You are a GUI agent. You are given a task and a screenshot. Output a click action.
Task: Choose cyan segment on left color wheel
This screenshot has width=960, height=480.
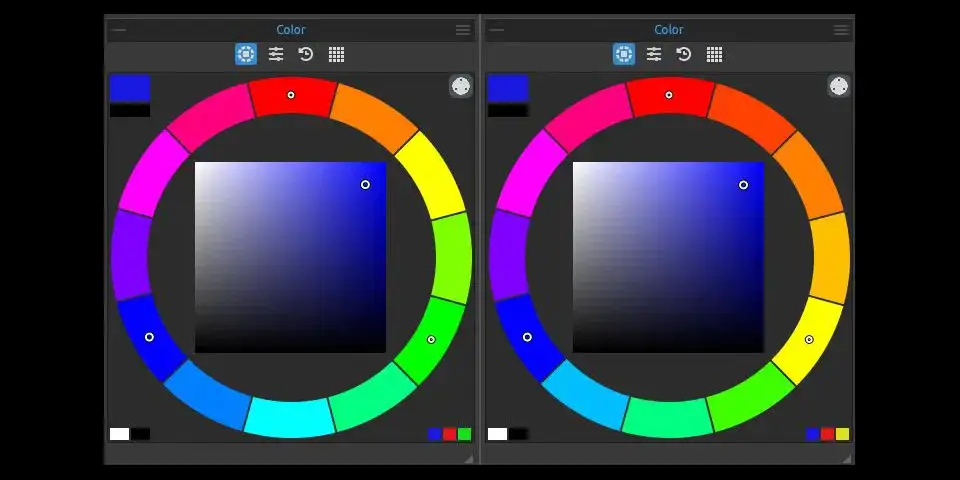[290, 417]
